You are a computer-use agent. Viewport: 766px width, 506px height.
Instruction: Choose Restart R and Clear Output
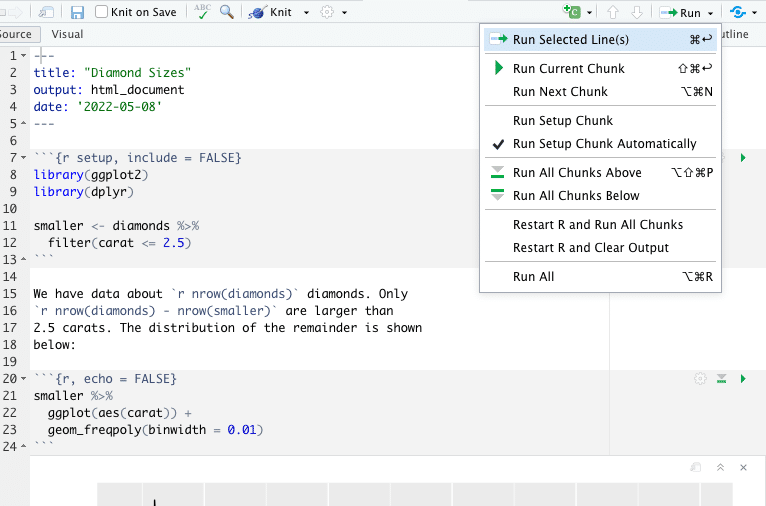point(600,248)
